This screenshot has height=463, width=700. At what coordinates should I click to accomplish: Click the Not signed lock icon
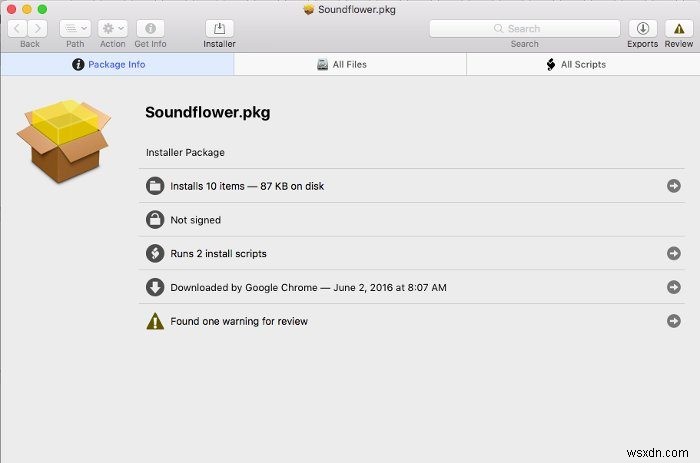click(x=155, y=220)
